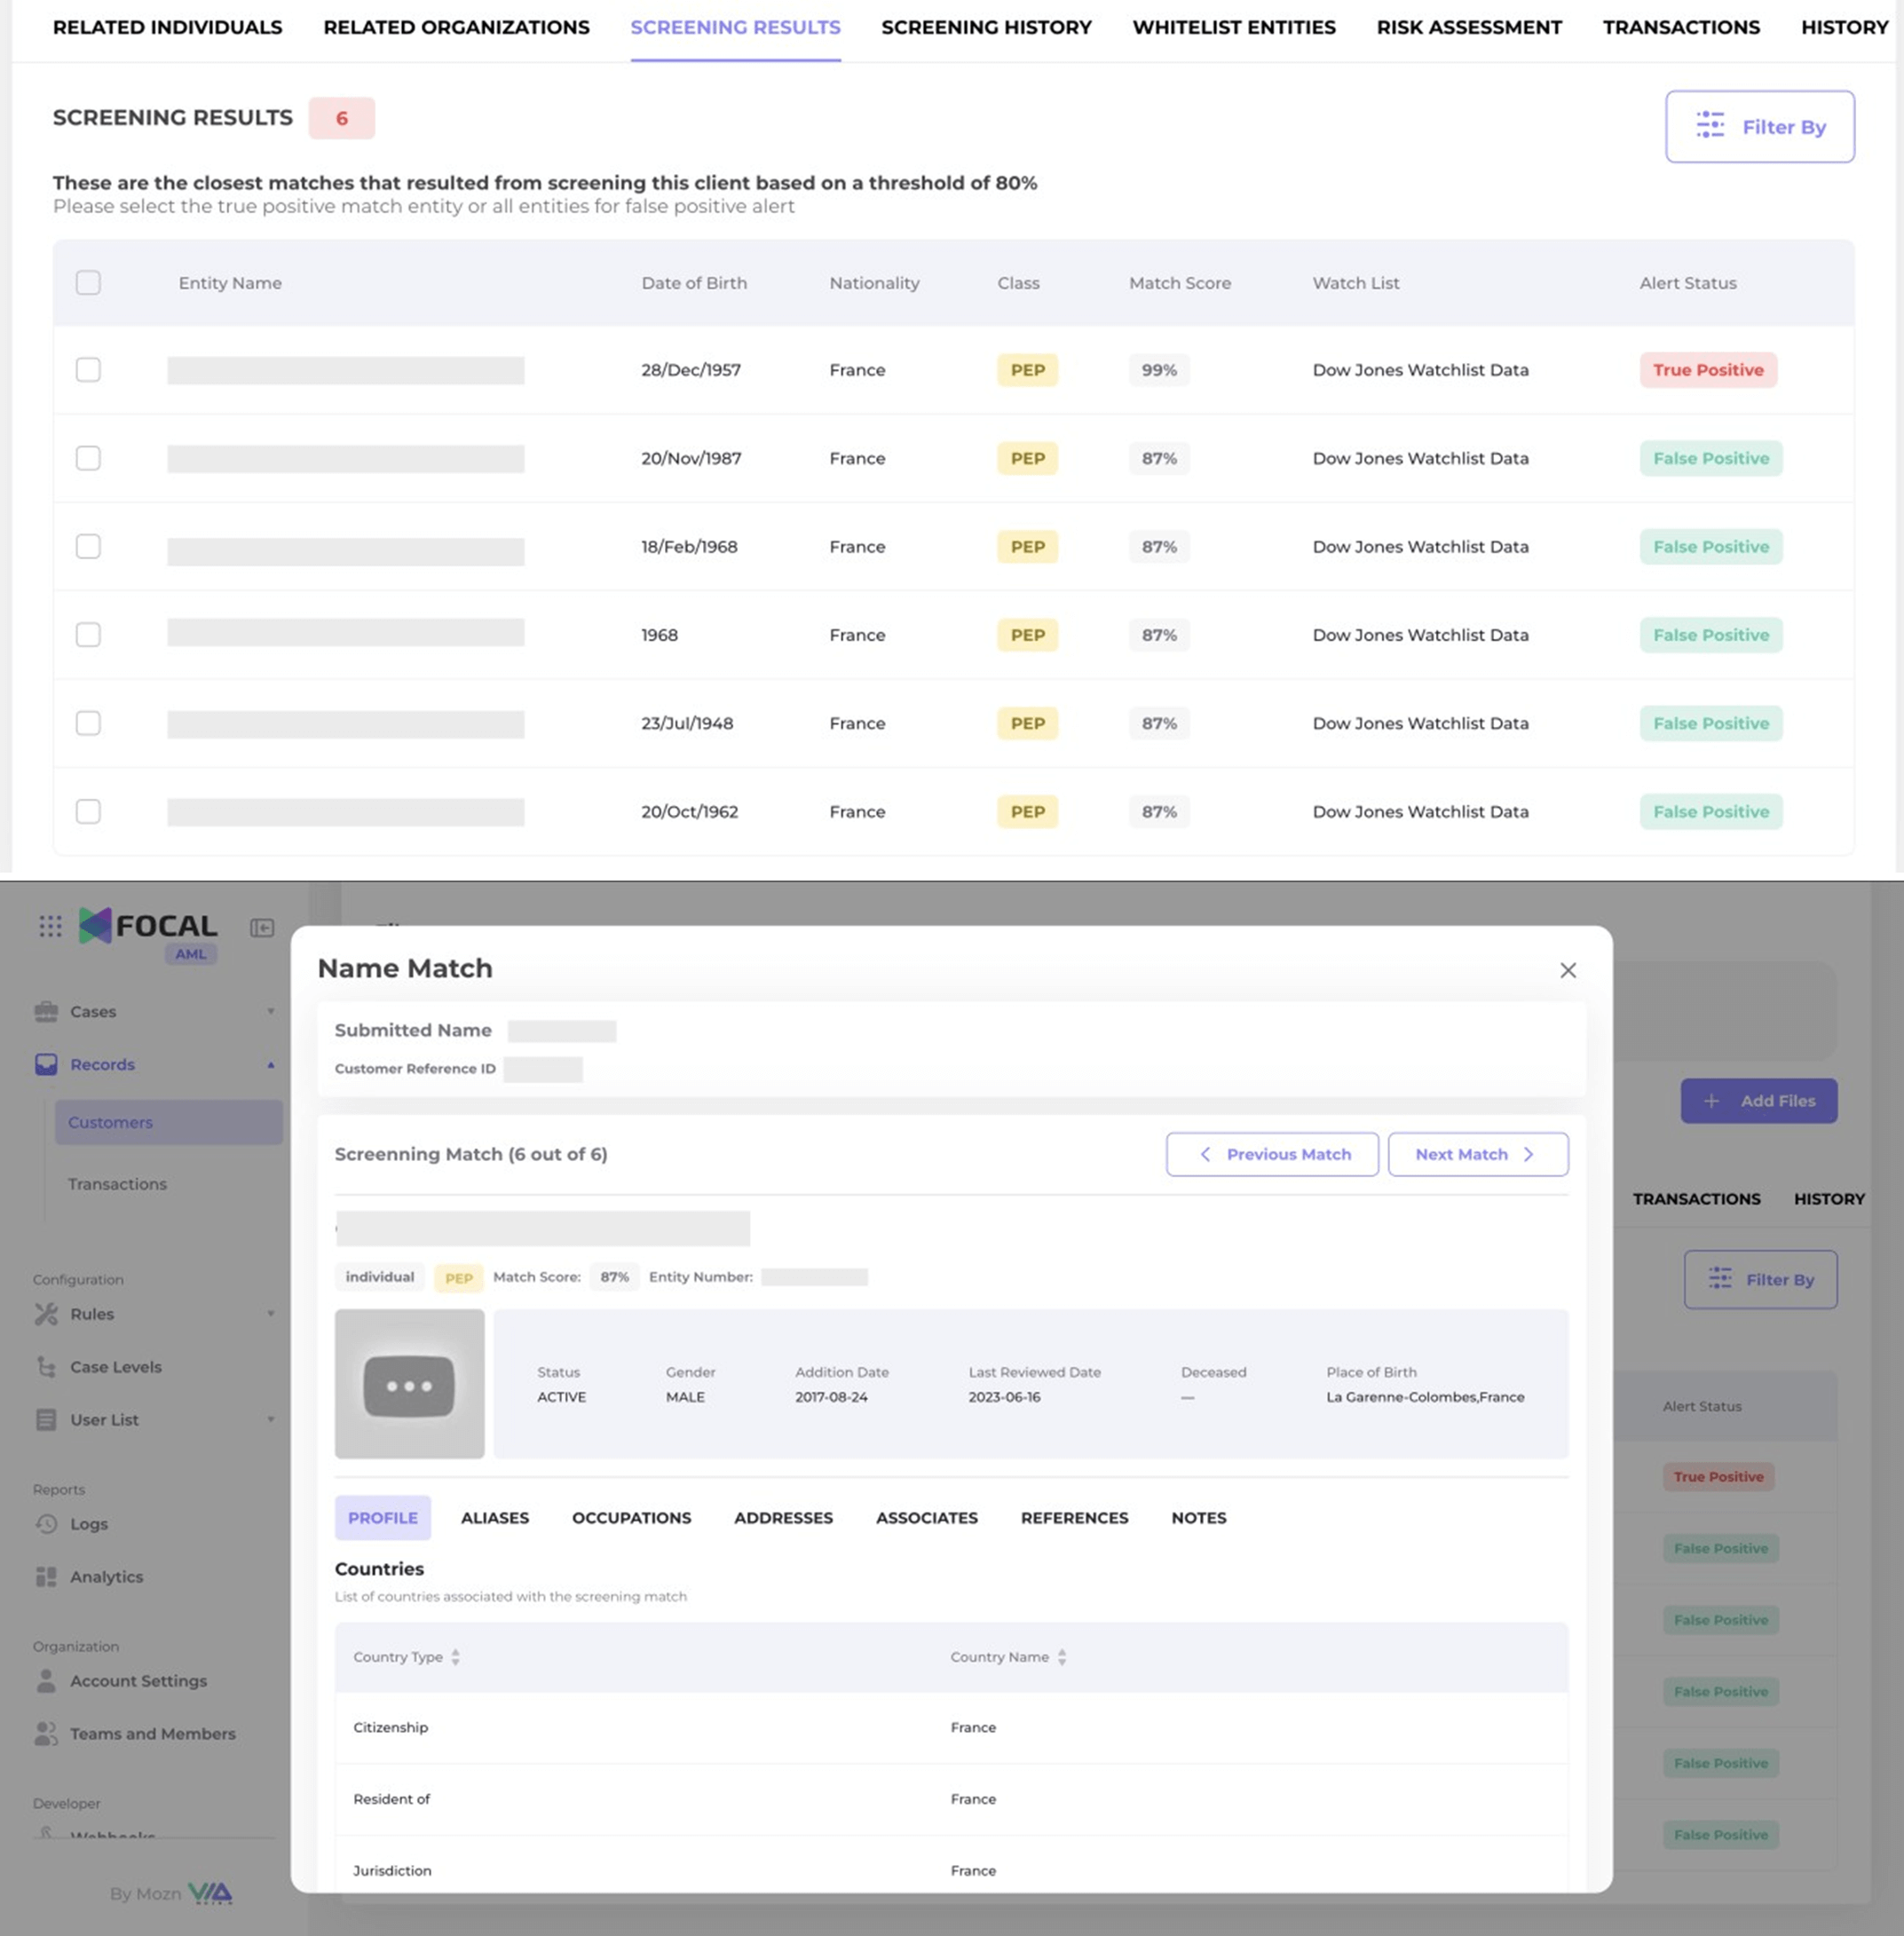Click the Case Levels icon
Image resolution: width=1904 pixels, height=1936 pixels.
46,1367
